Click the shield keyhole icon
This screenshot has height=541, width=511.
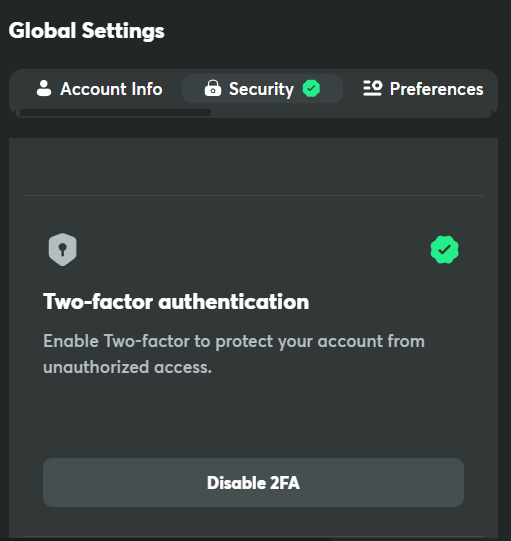pos(62,249)
